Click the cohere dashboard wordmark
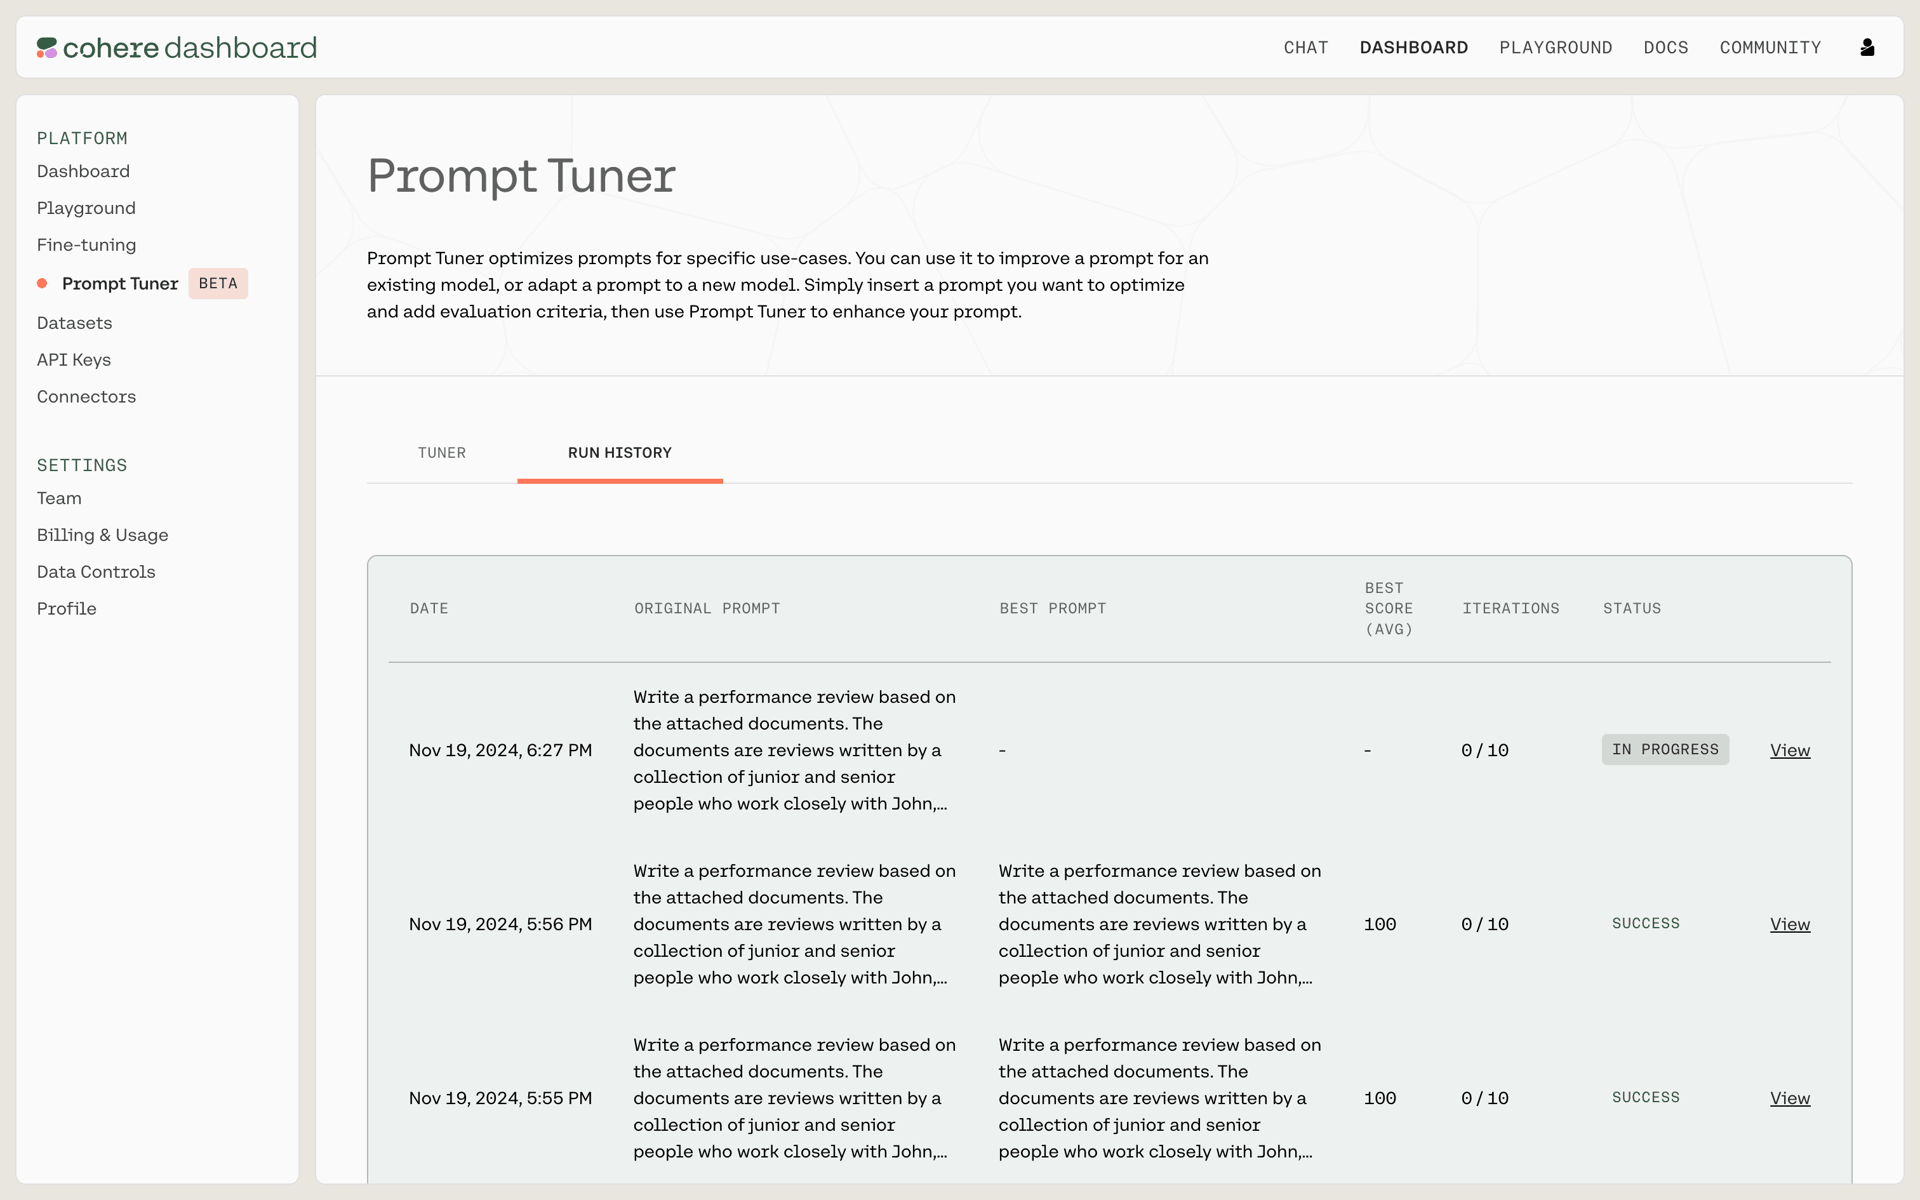 [190, 47]
